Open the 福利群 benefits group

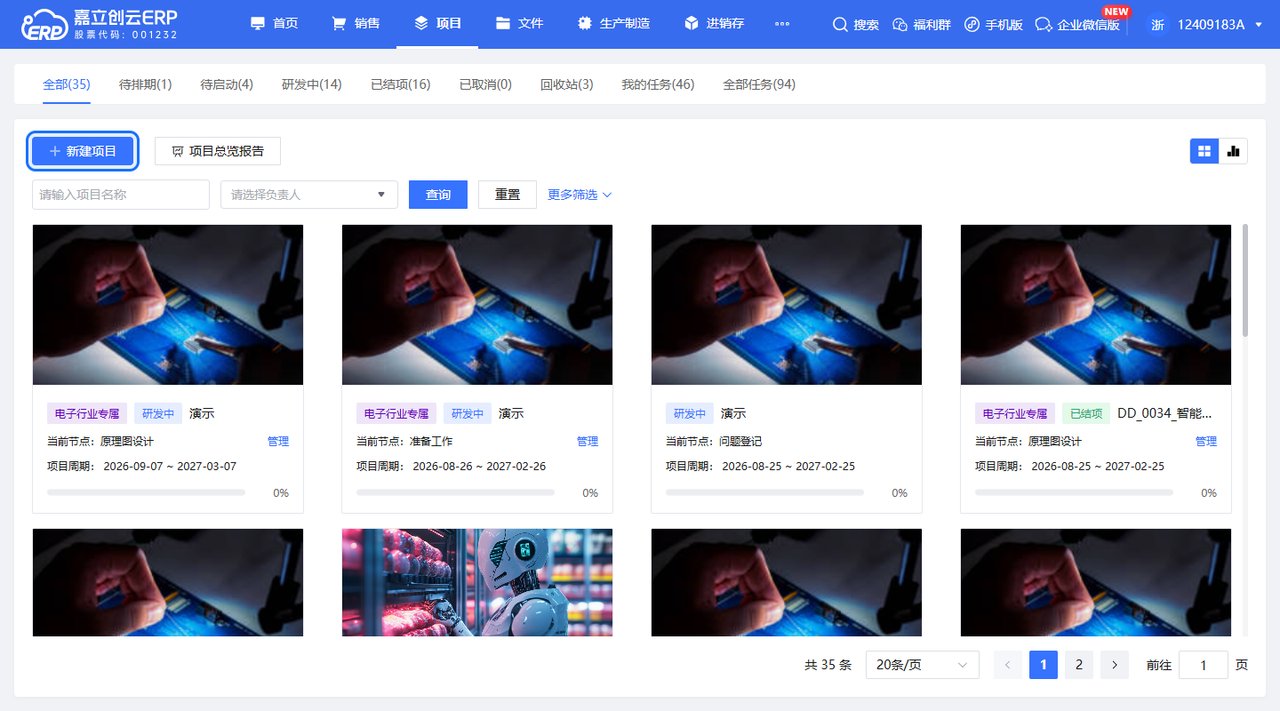click(922, 24)
